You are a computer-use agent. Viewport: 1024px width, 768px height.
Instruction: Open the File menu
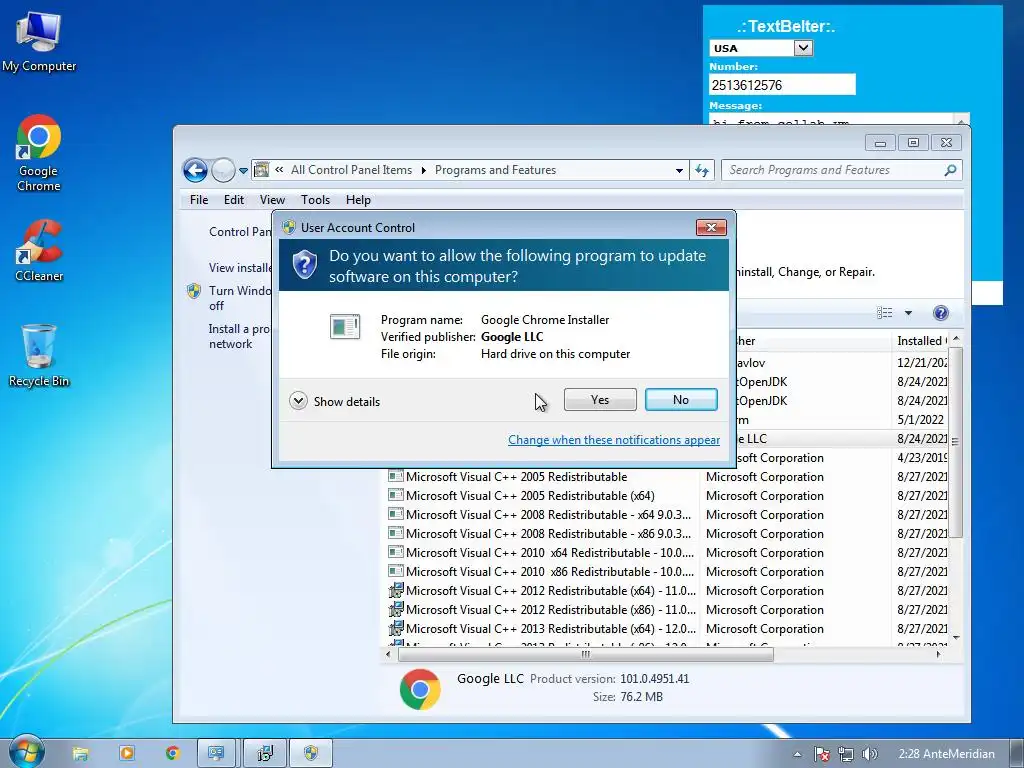click(x=199, y=200)
